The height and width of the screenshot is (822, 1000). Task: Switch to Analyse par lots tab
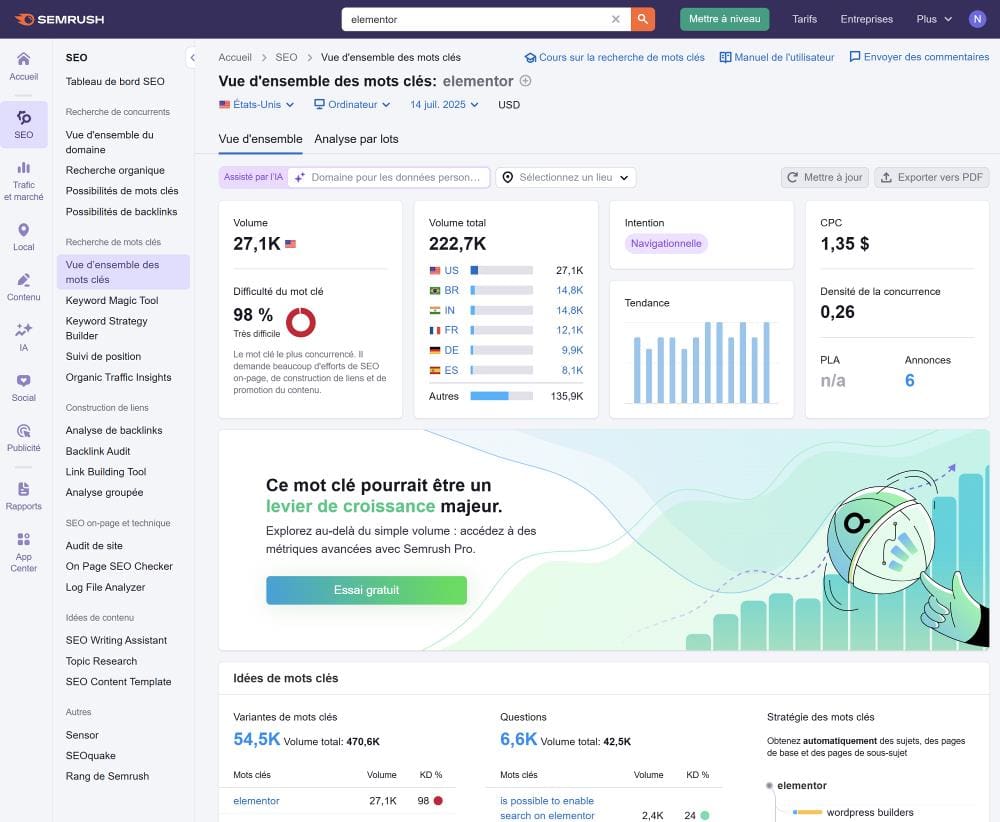click(356, 139)
